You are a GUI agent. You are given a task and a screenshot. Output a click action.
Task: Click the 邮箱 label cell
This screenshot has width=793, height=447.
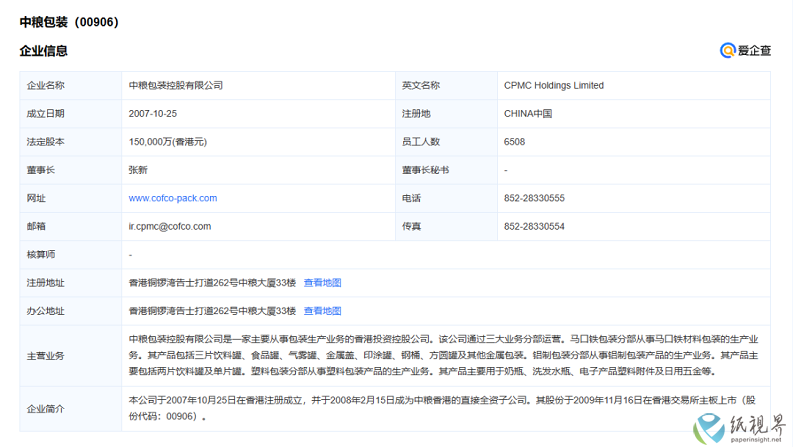coord(71,227)
